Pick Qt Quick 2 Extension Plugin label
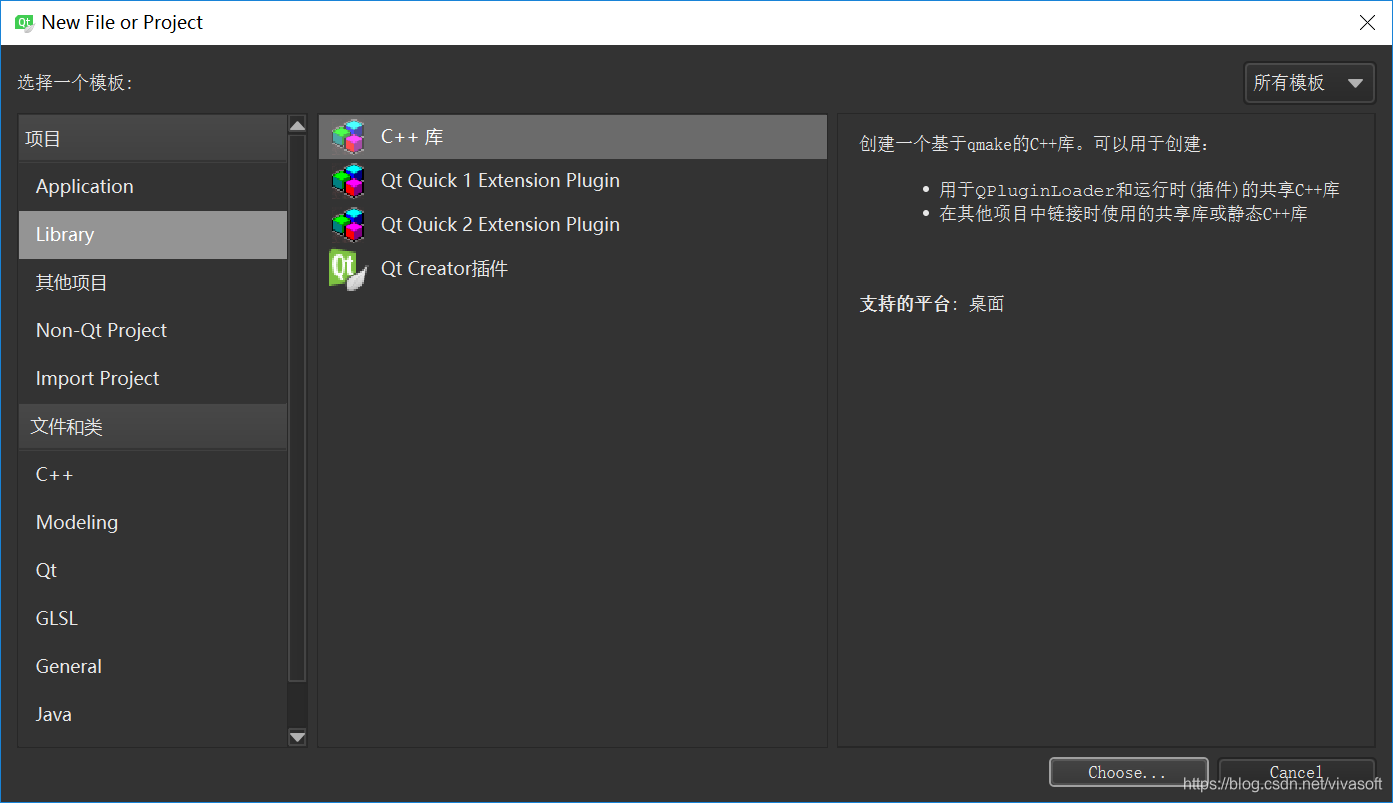1393x803 pixels. [x=500, y=225]
